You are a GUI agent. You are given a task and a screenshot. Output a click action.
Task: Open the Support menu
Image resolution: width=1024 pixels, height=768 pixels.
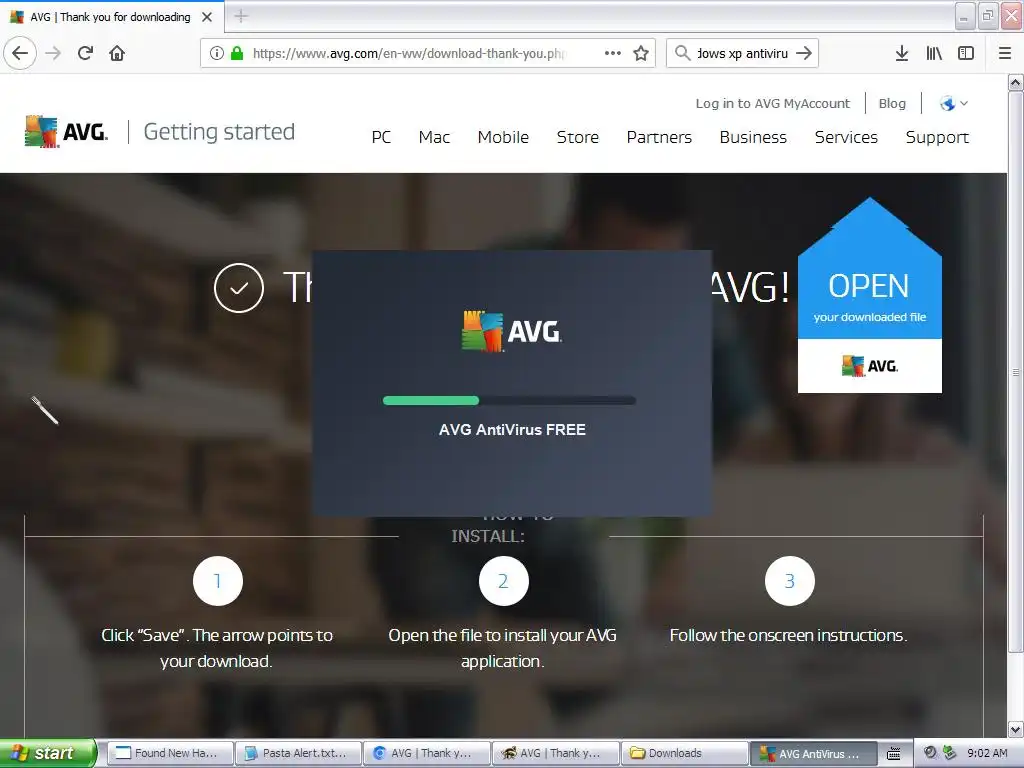(937, 137)
